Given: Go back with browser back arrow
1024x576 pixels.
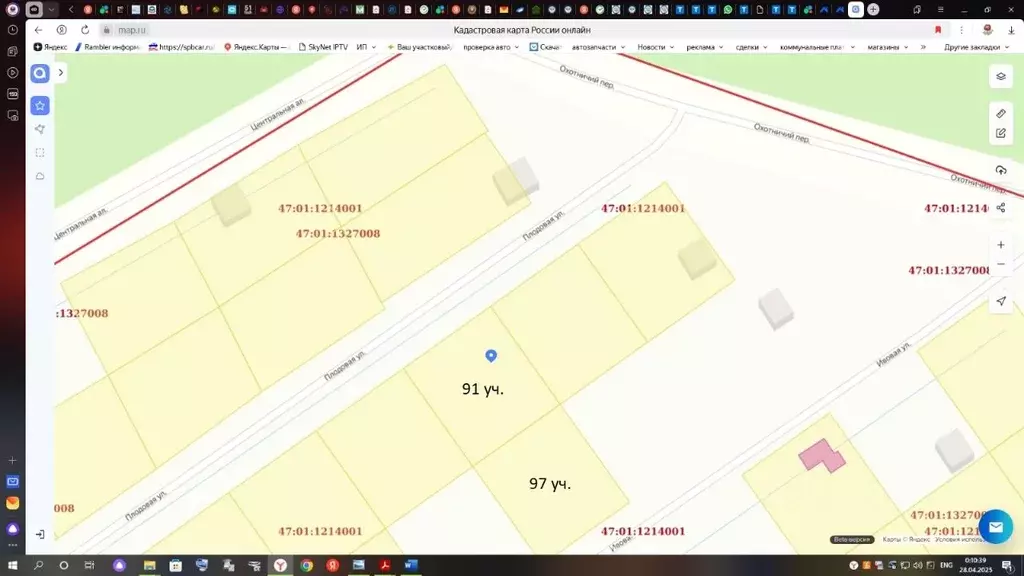Looking at the screenshot, I should pyautogui.click(x=39, y=30).
